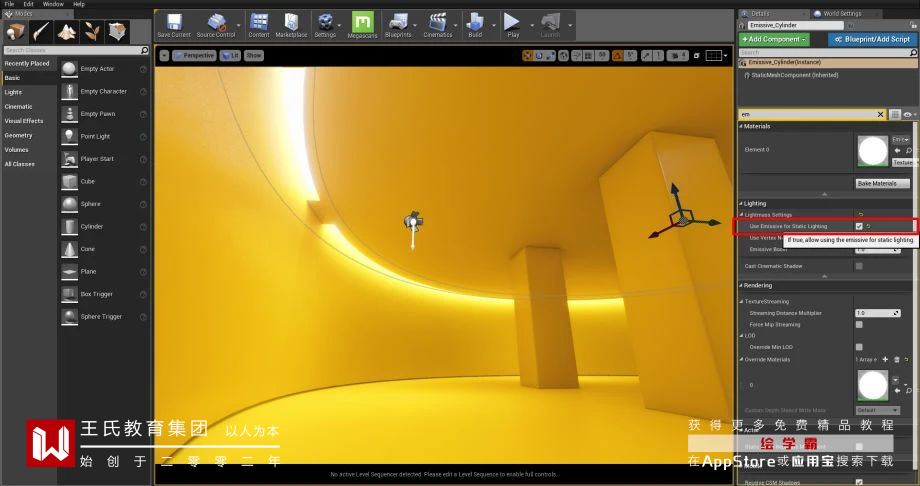Open Source Control from the toolbar
Image resolution: width=920 pixels, height=486 pixels.
pyautogui.click(x=215, y=25)
